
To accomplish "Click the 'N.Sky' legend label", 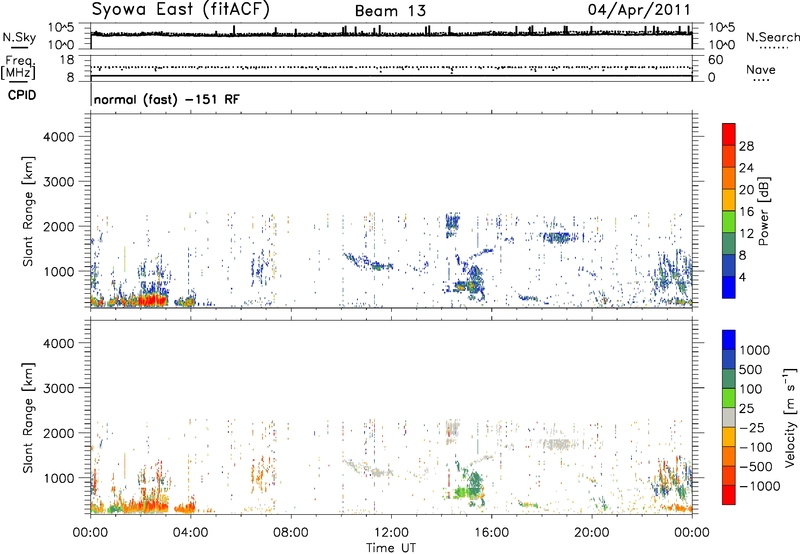I will point(19,37).
